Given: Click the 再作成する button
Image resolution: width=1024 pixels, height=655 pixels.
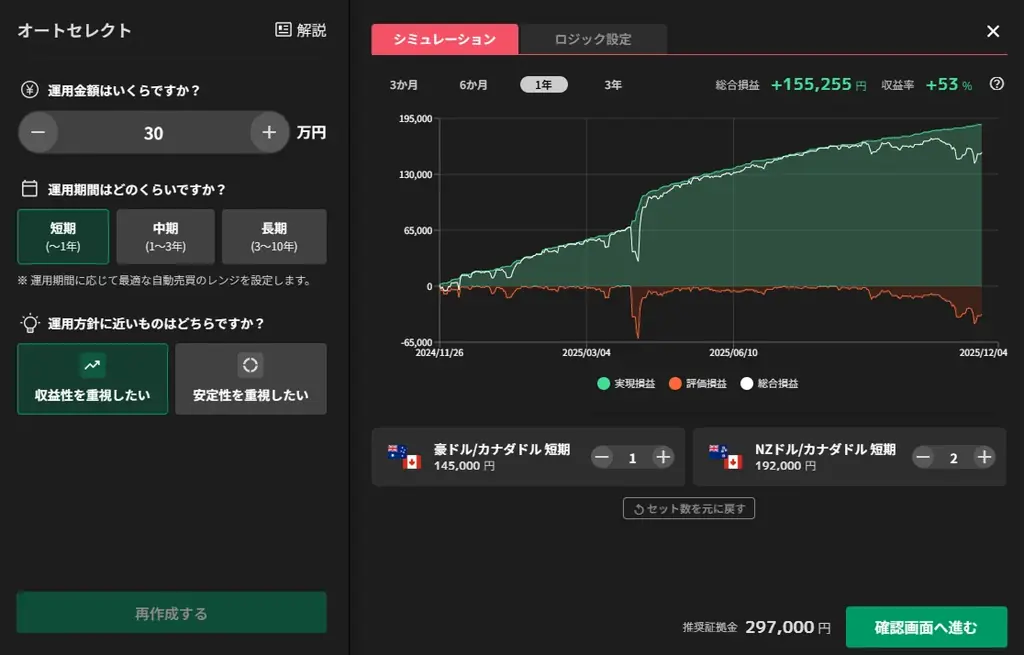Looking at the screenshot, I should 171,613.
